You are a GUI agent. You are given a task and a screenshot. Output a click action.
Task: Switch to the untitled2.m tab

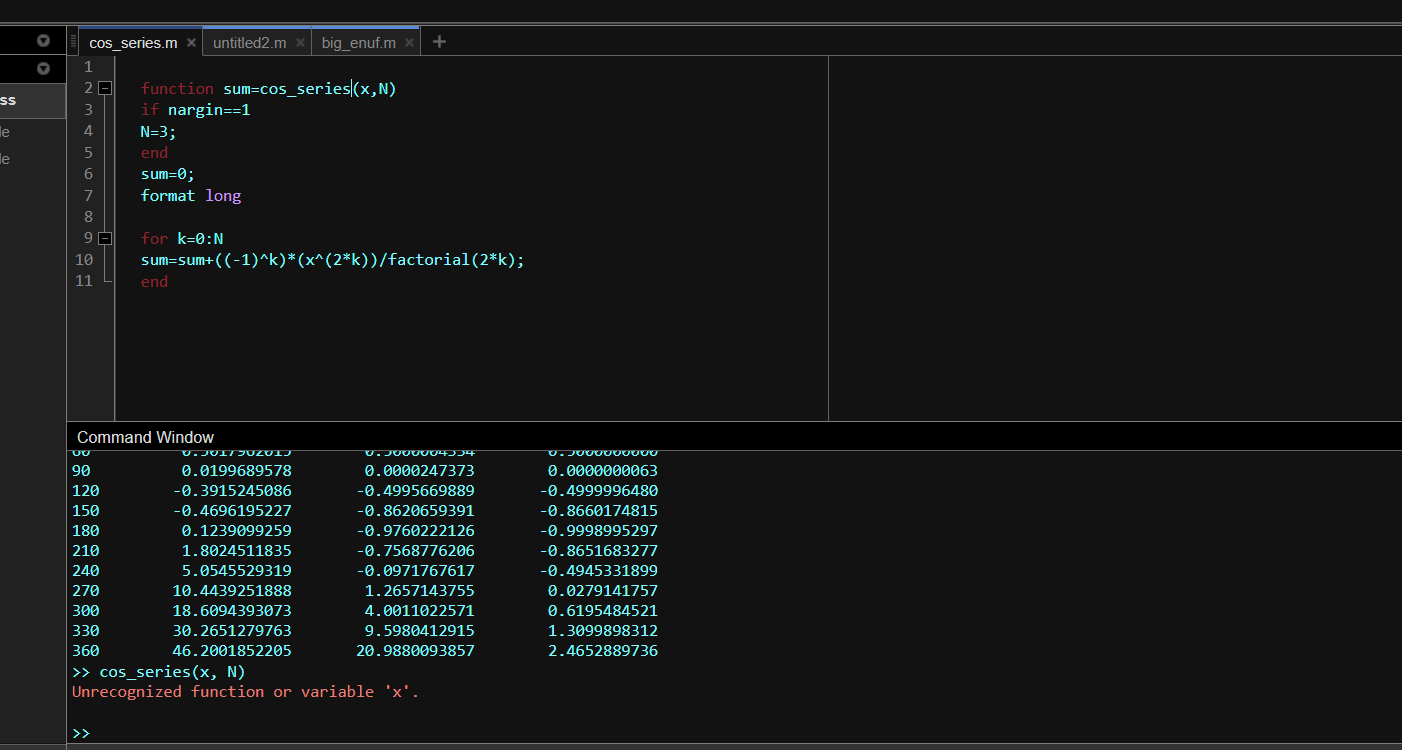click(249, 43)
